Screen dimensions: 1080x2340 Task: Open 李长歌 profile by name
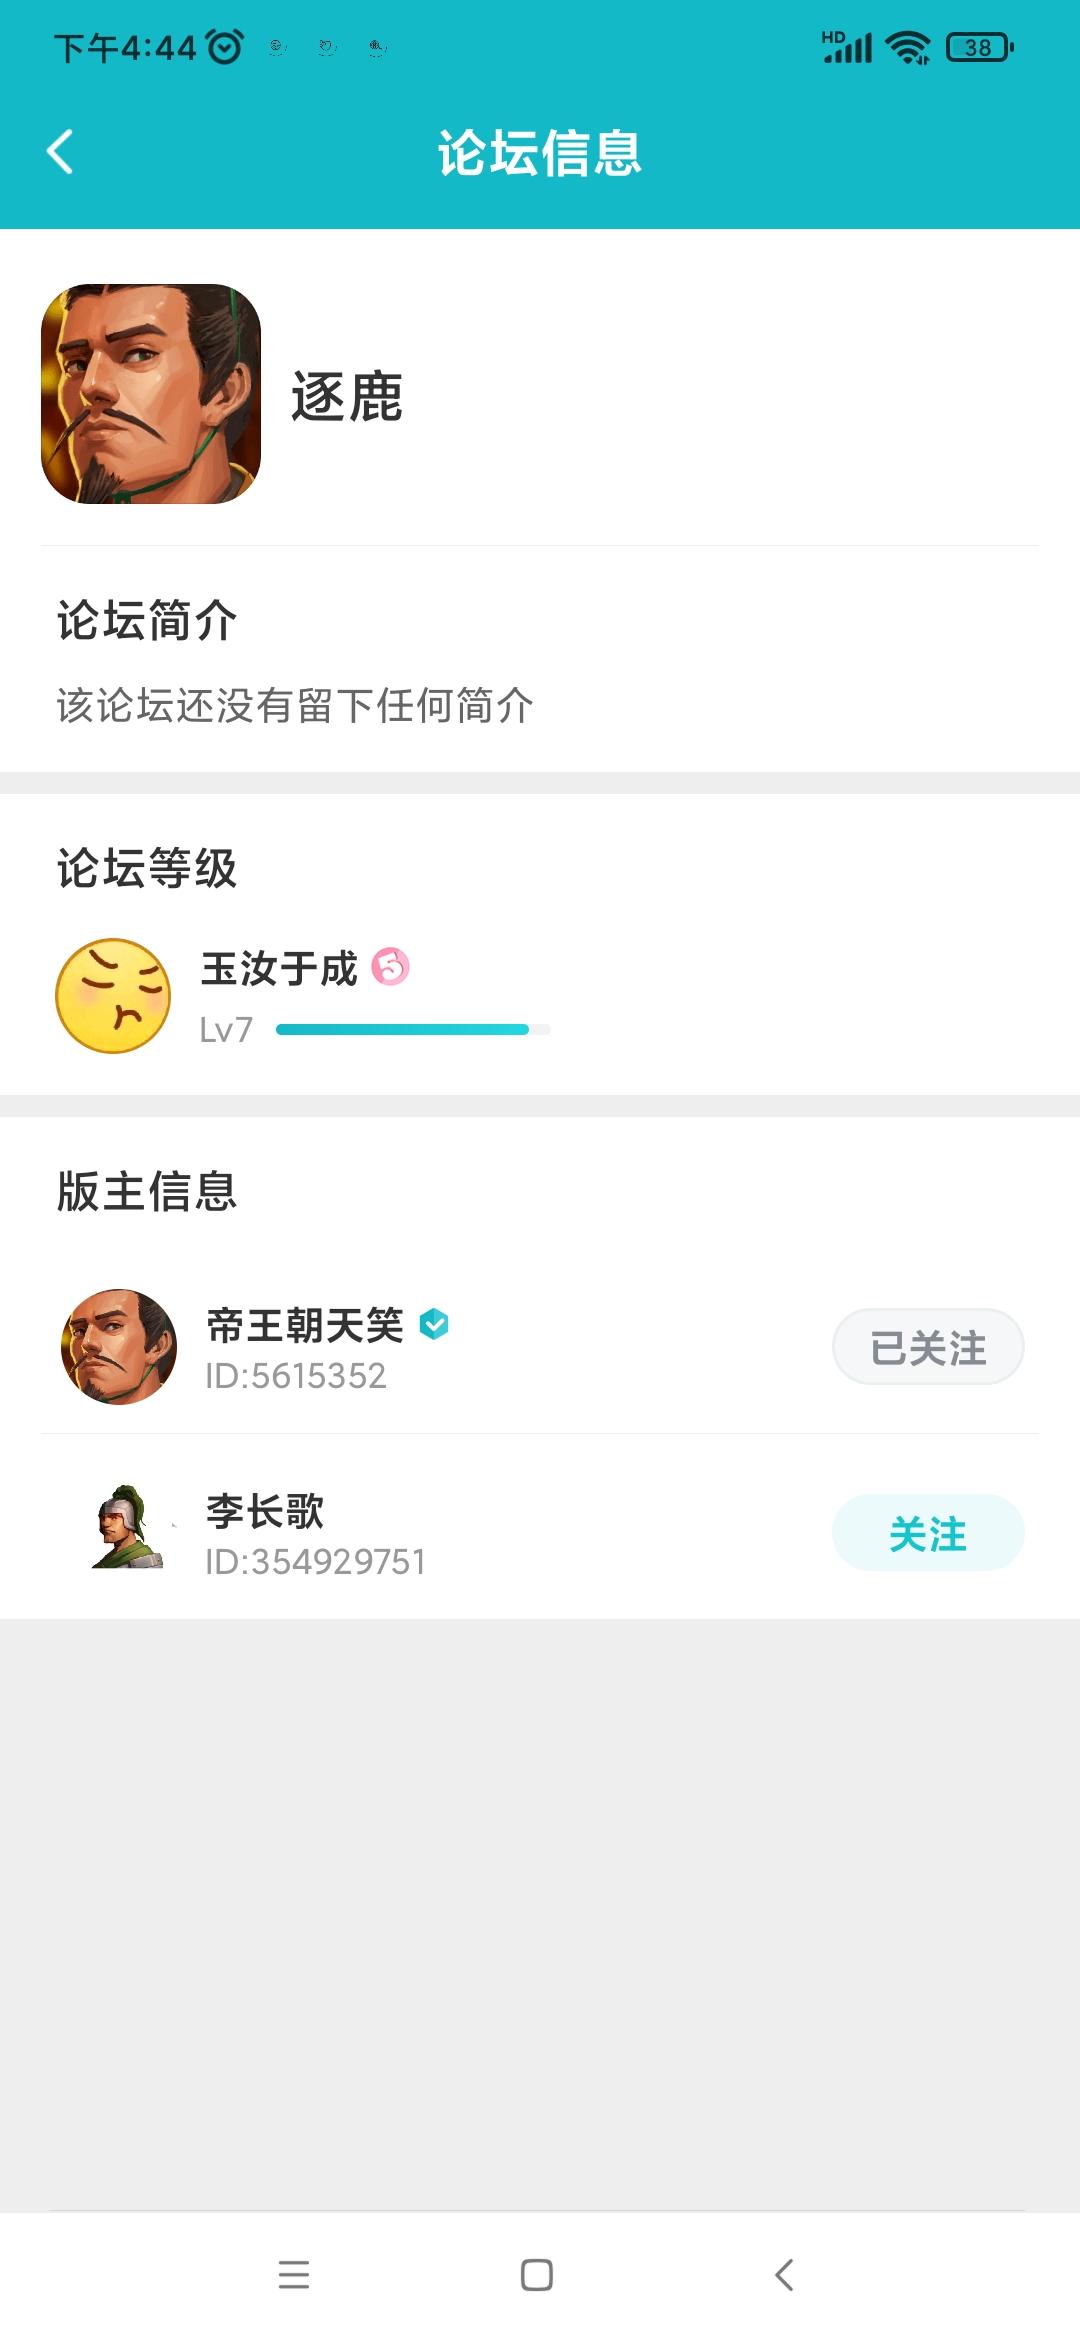(x=265, y=1511)
